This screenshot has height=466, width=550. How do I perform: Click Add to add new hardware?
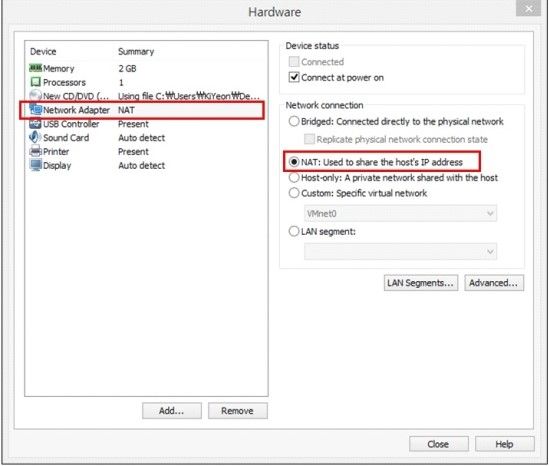[x=172, y=411]
